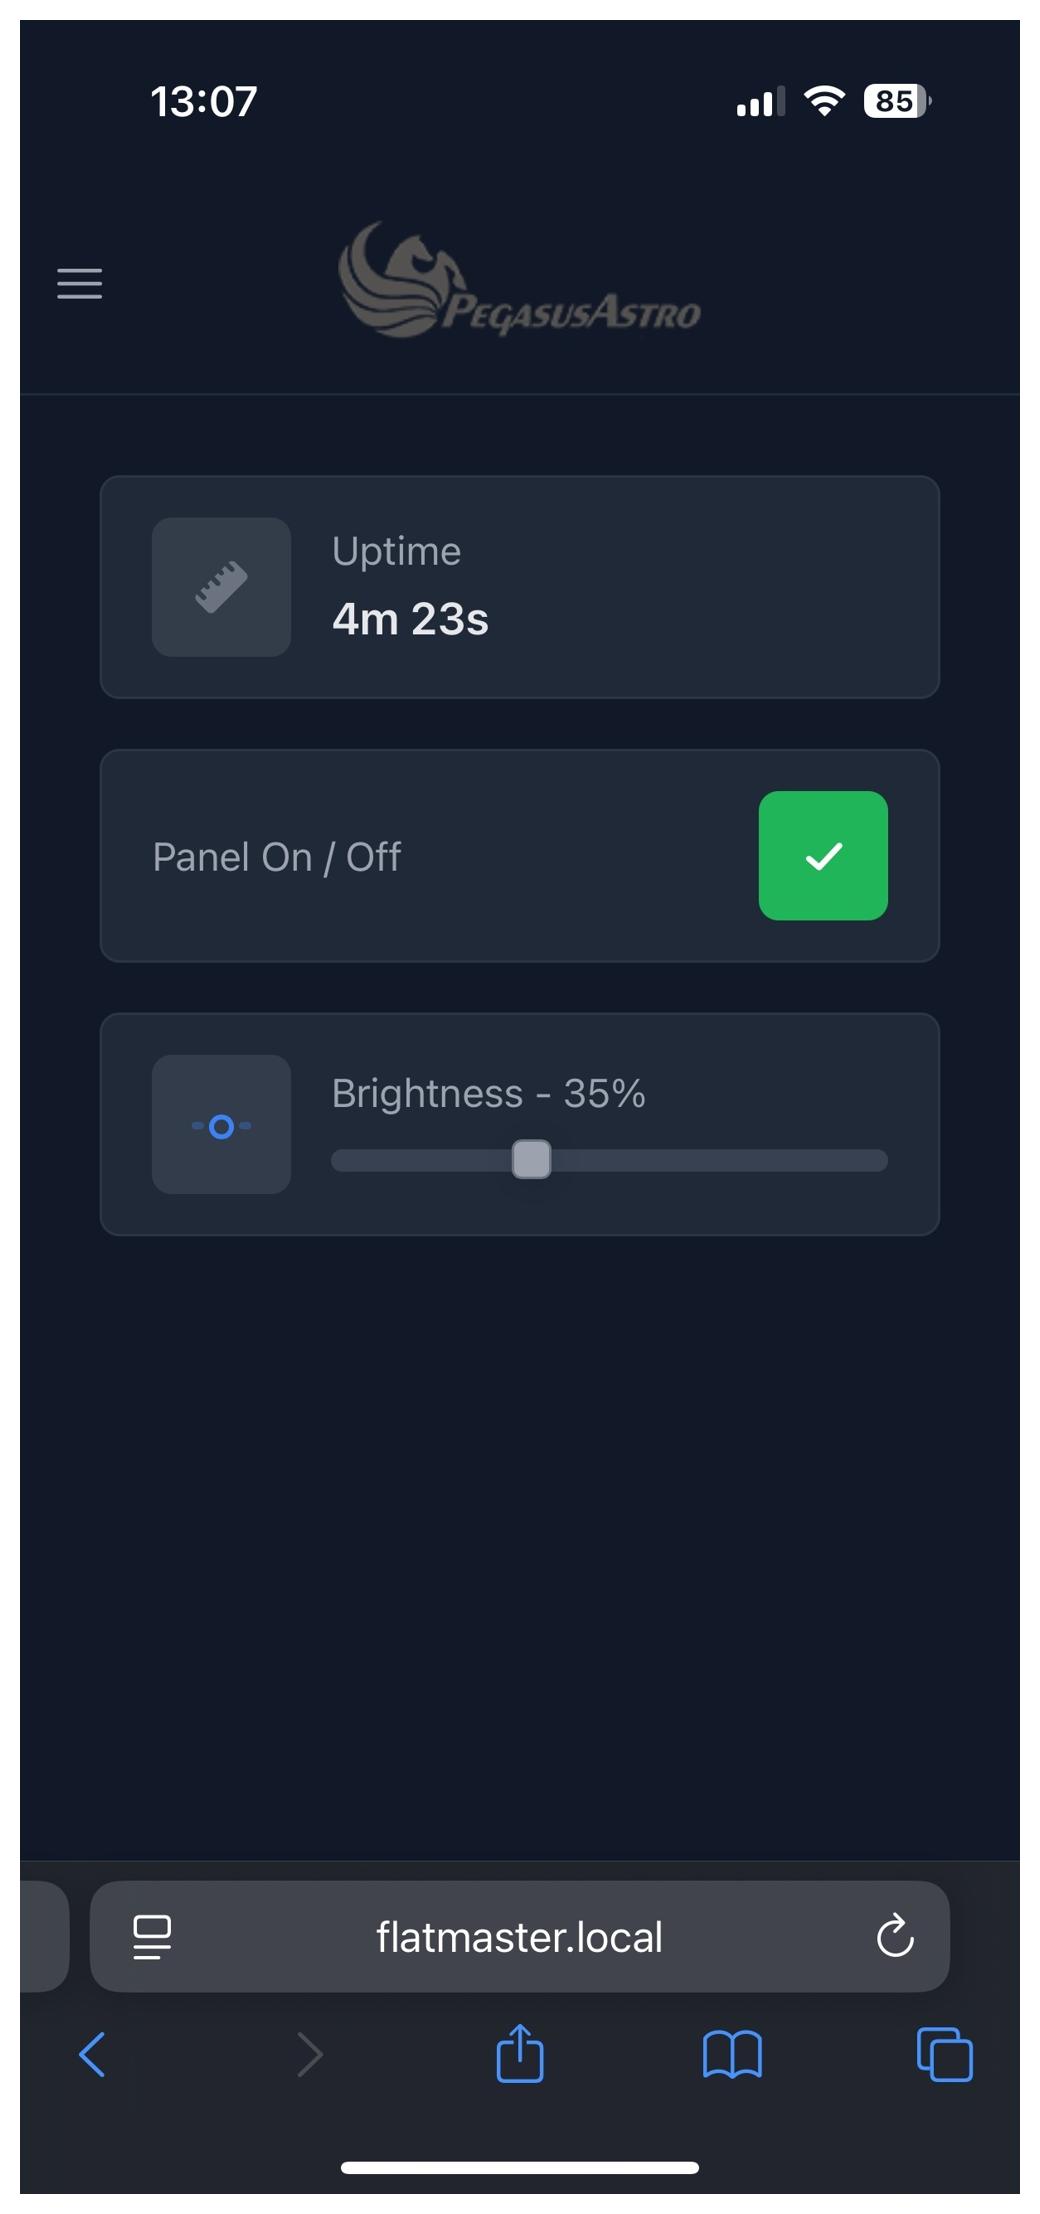Open Safari bookmarks

point(732,2055)
